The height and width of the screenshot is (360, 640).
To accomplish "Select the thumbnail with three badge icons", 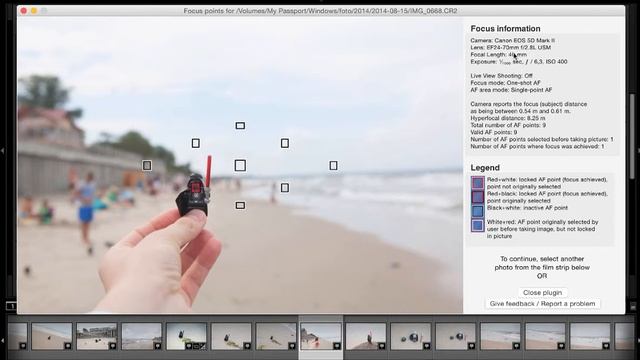I will pyautogui.click(x=187, y=336).
